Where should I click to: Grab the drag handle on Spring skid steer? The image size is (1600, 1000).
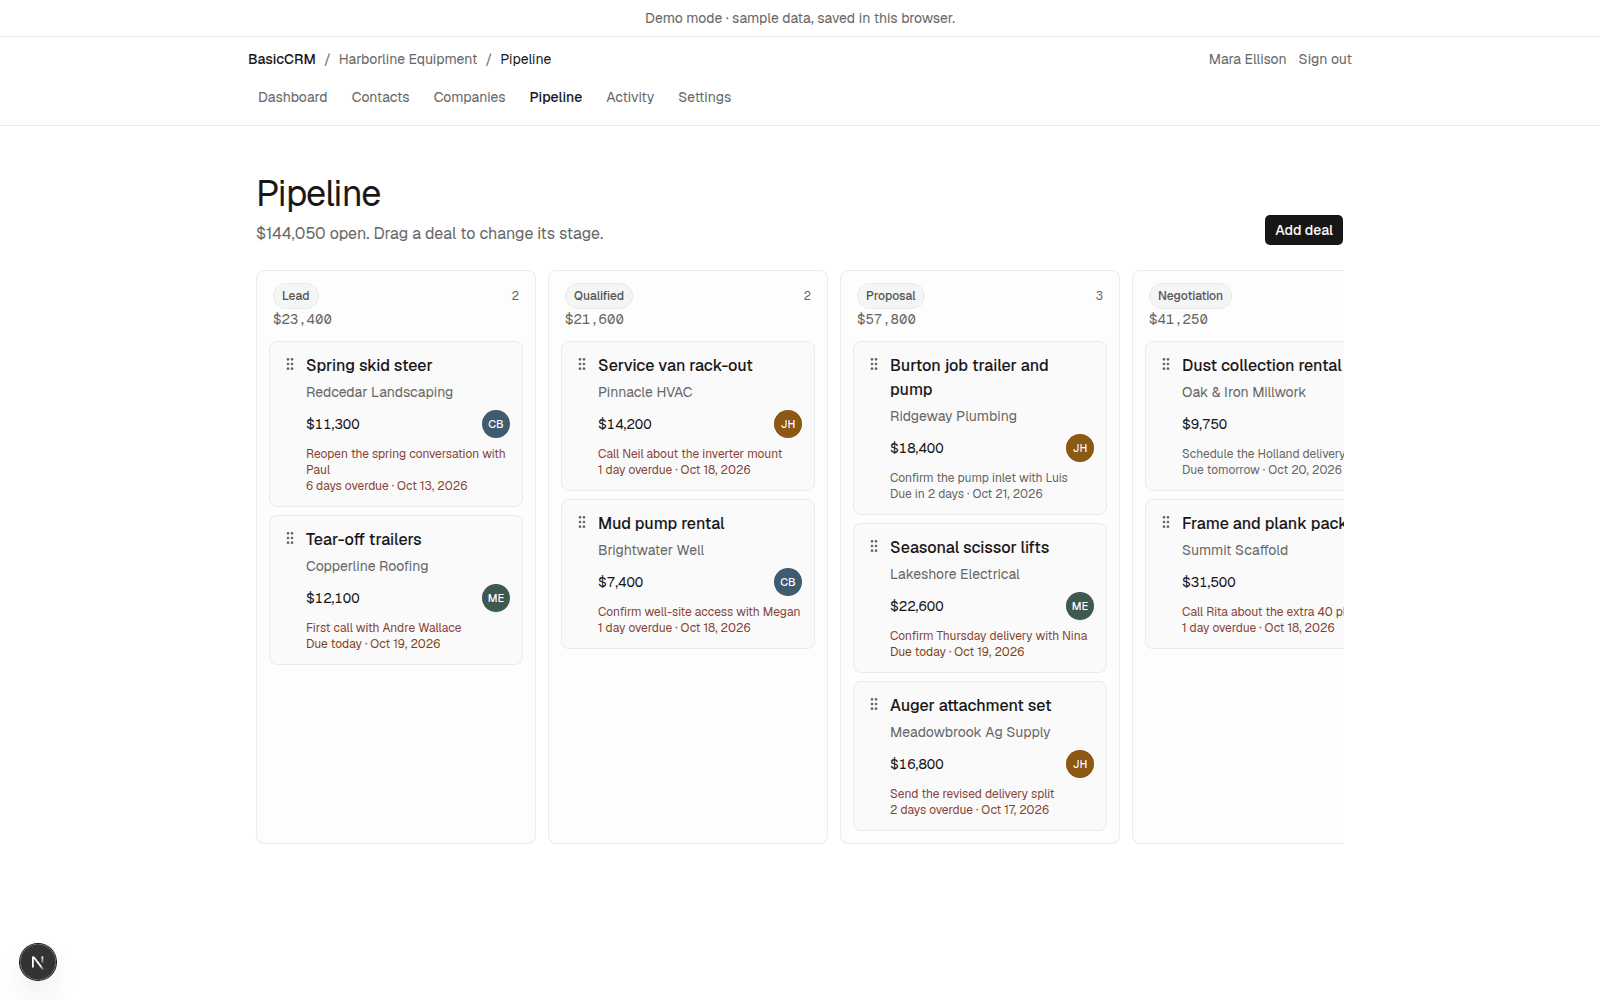tap(290, 365)
